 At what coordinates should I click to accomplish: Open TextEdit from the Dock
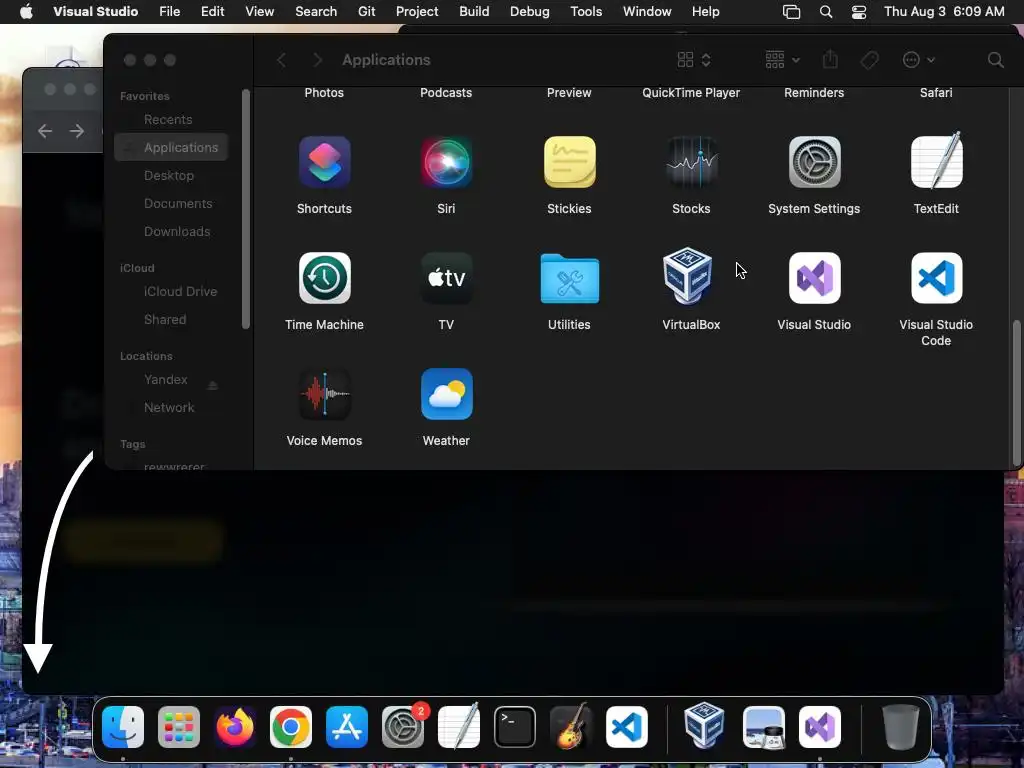458,726
